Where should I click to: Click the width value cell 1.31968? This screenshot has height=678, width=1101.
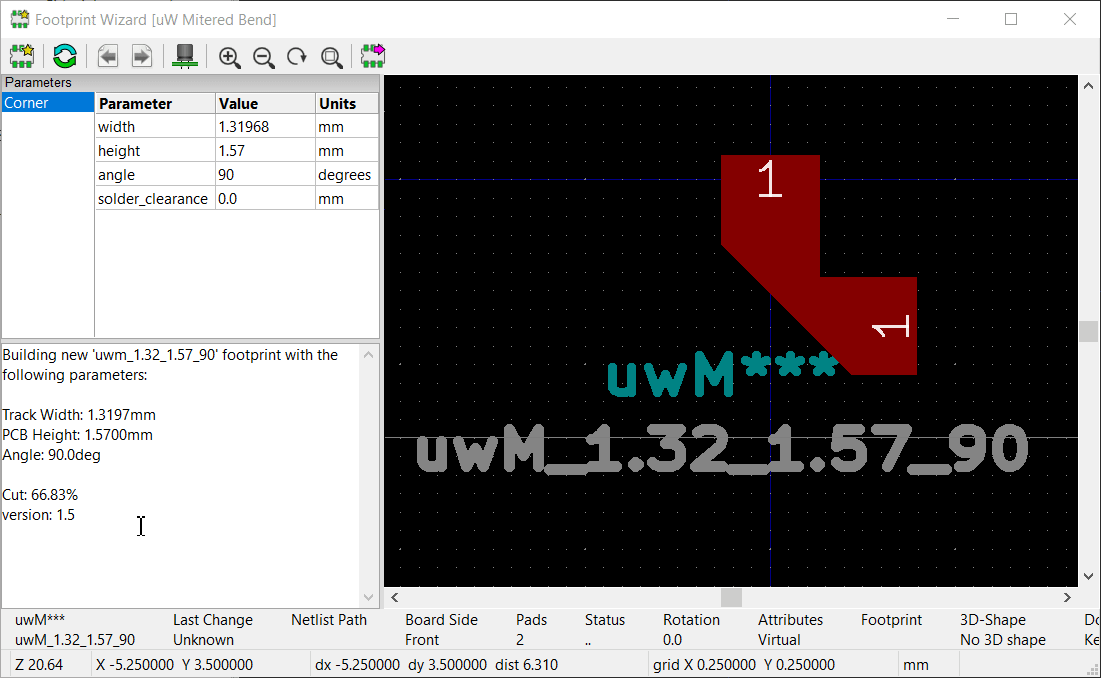[264, 127]
